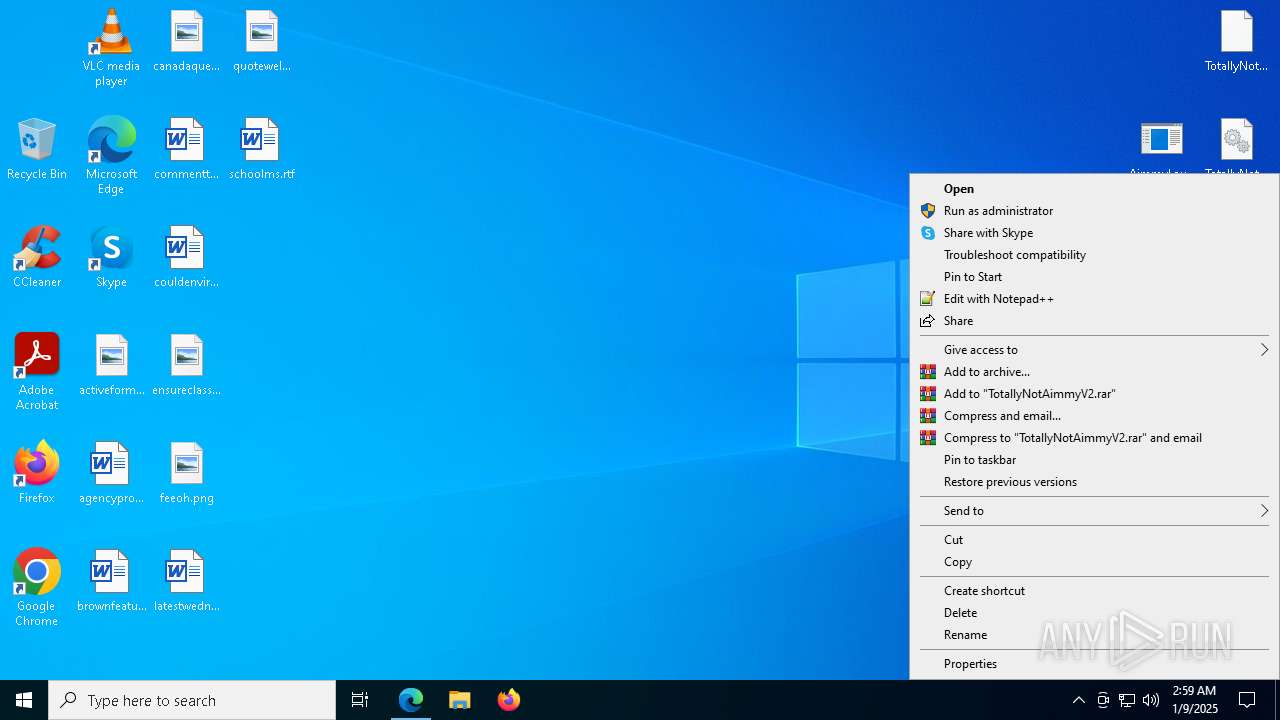Choose Rename in the context menu
Image resolution: width=1280 pixels, height=720 pixels.
1094,635
